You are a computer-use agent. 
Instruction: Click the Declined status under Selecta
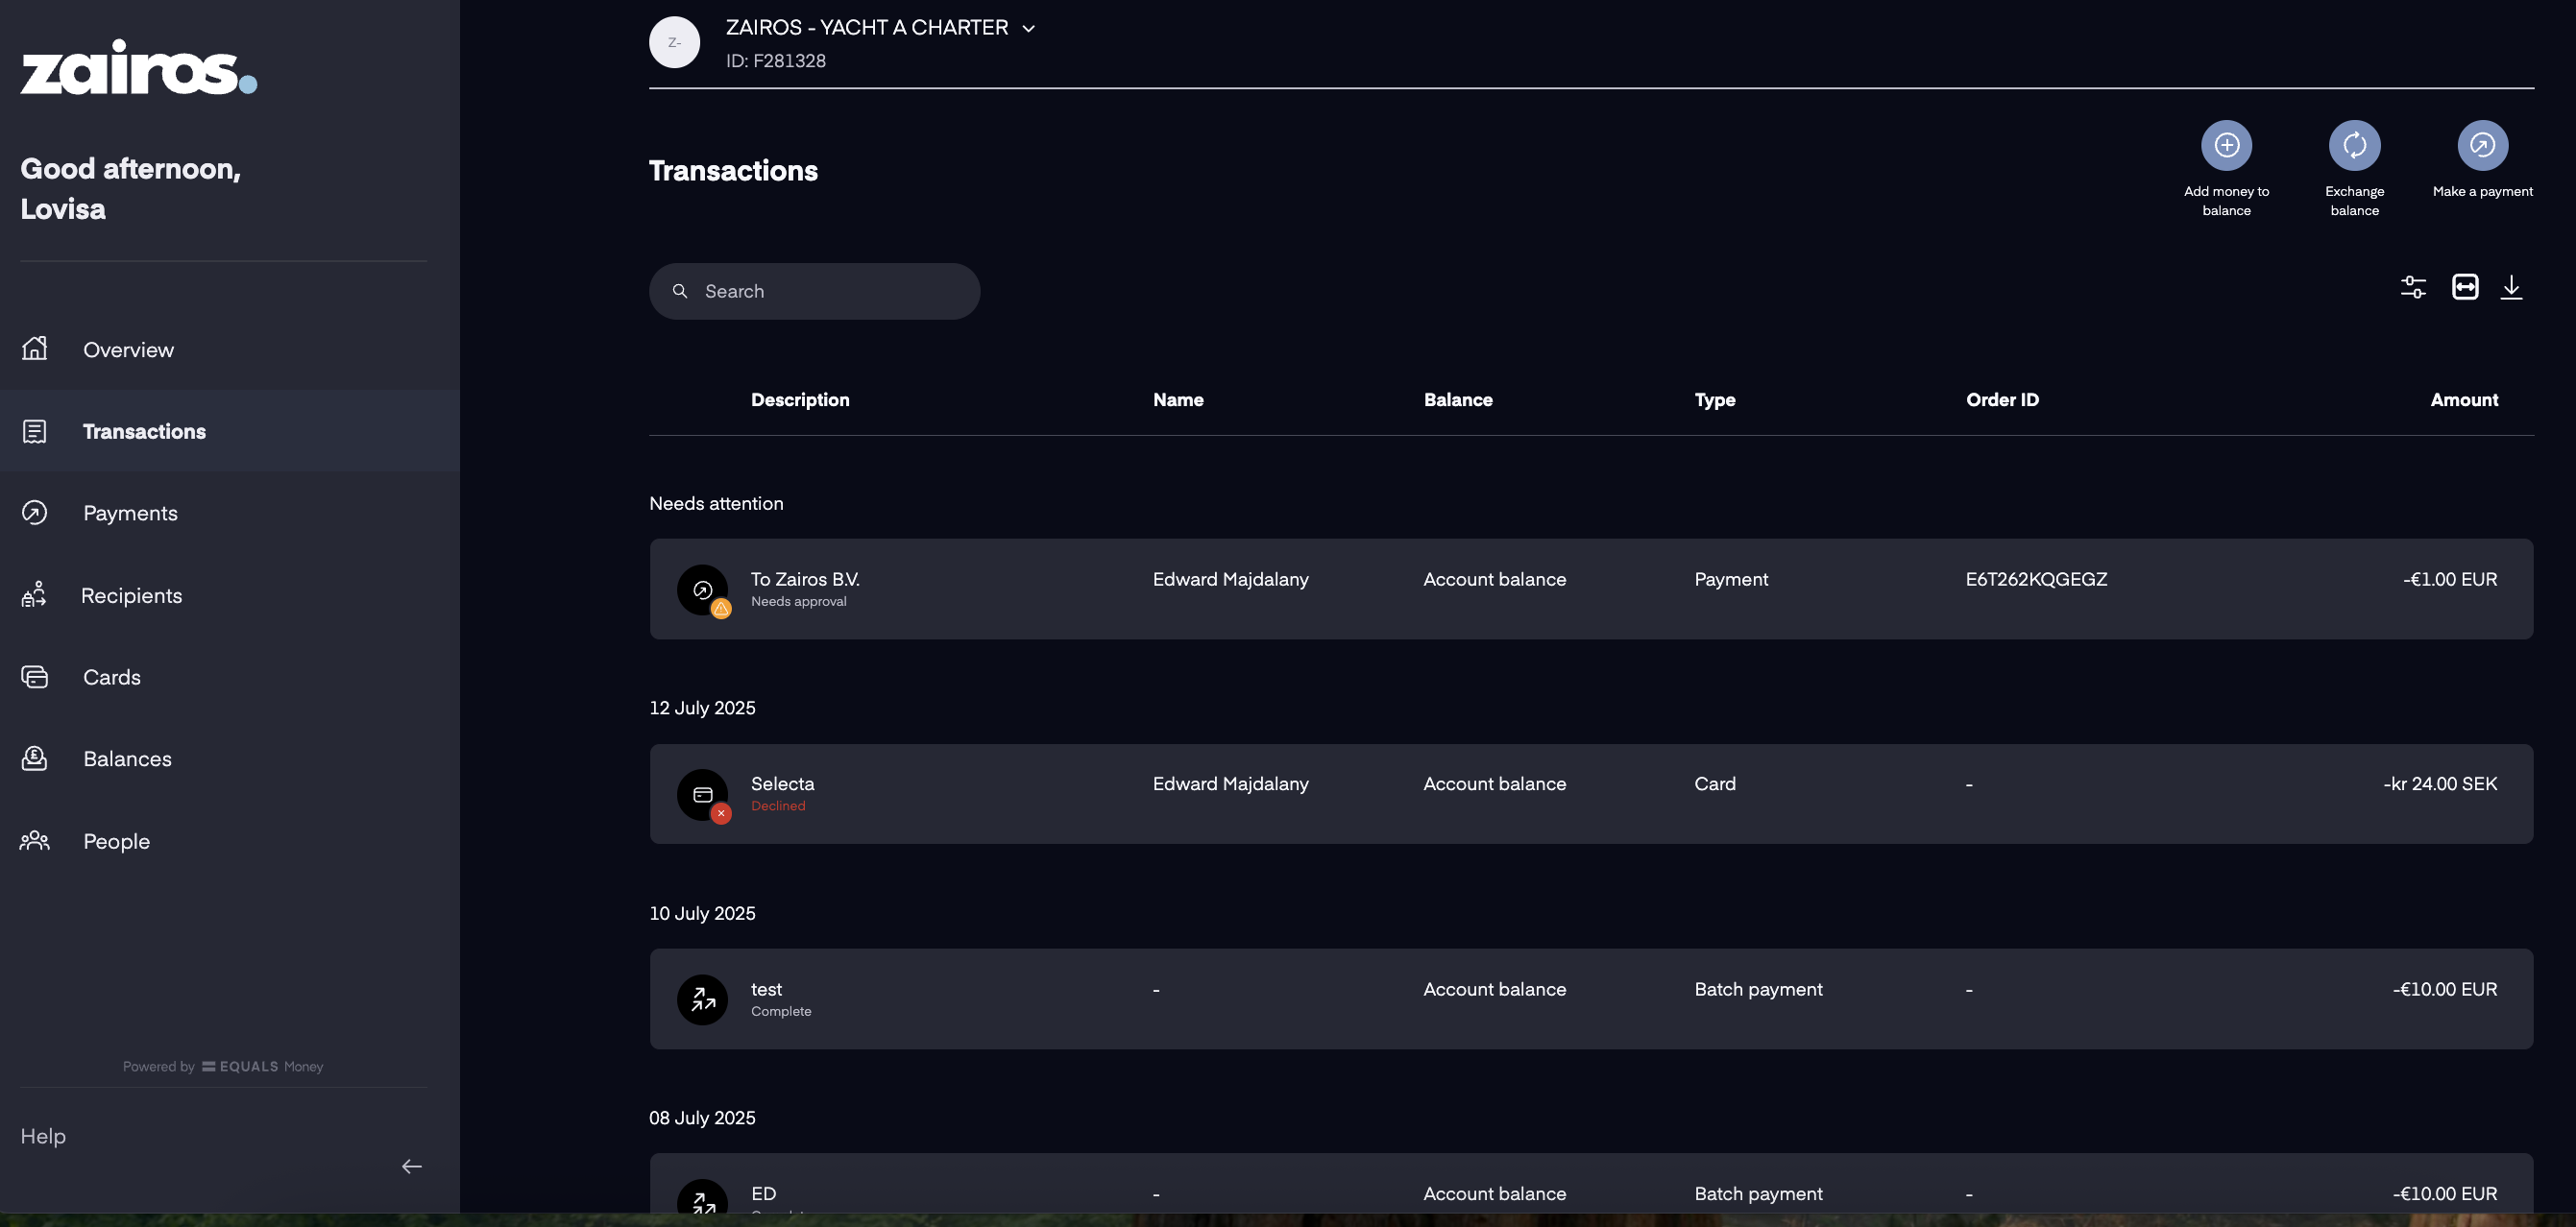pos(778,806)
